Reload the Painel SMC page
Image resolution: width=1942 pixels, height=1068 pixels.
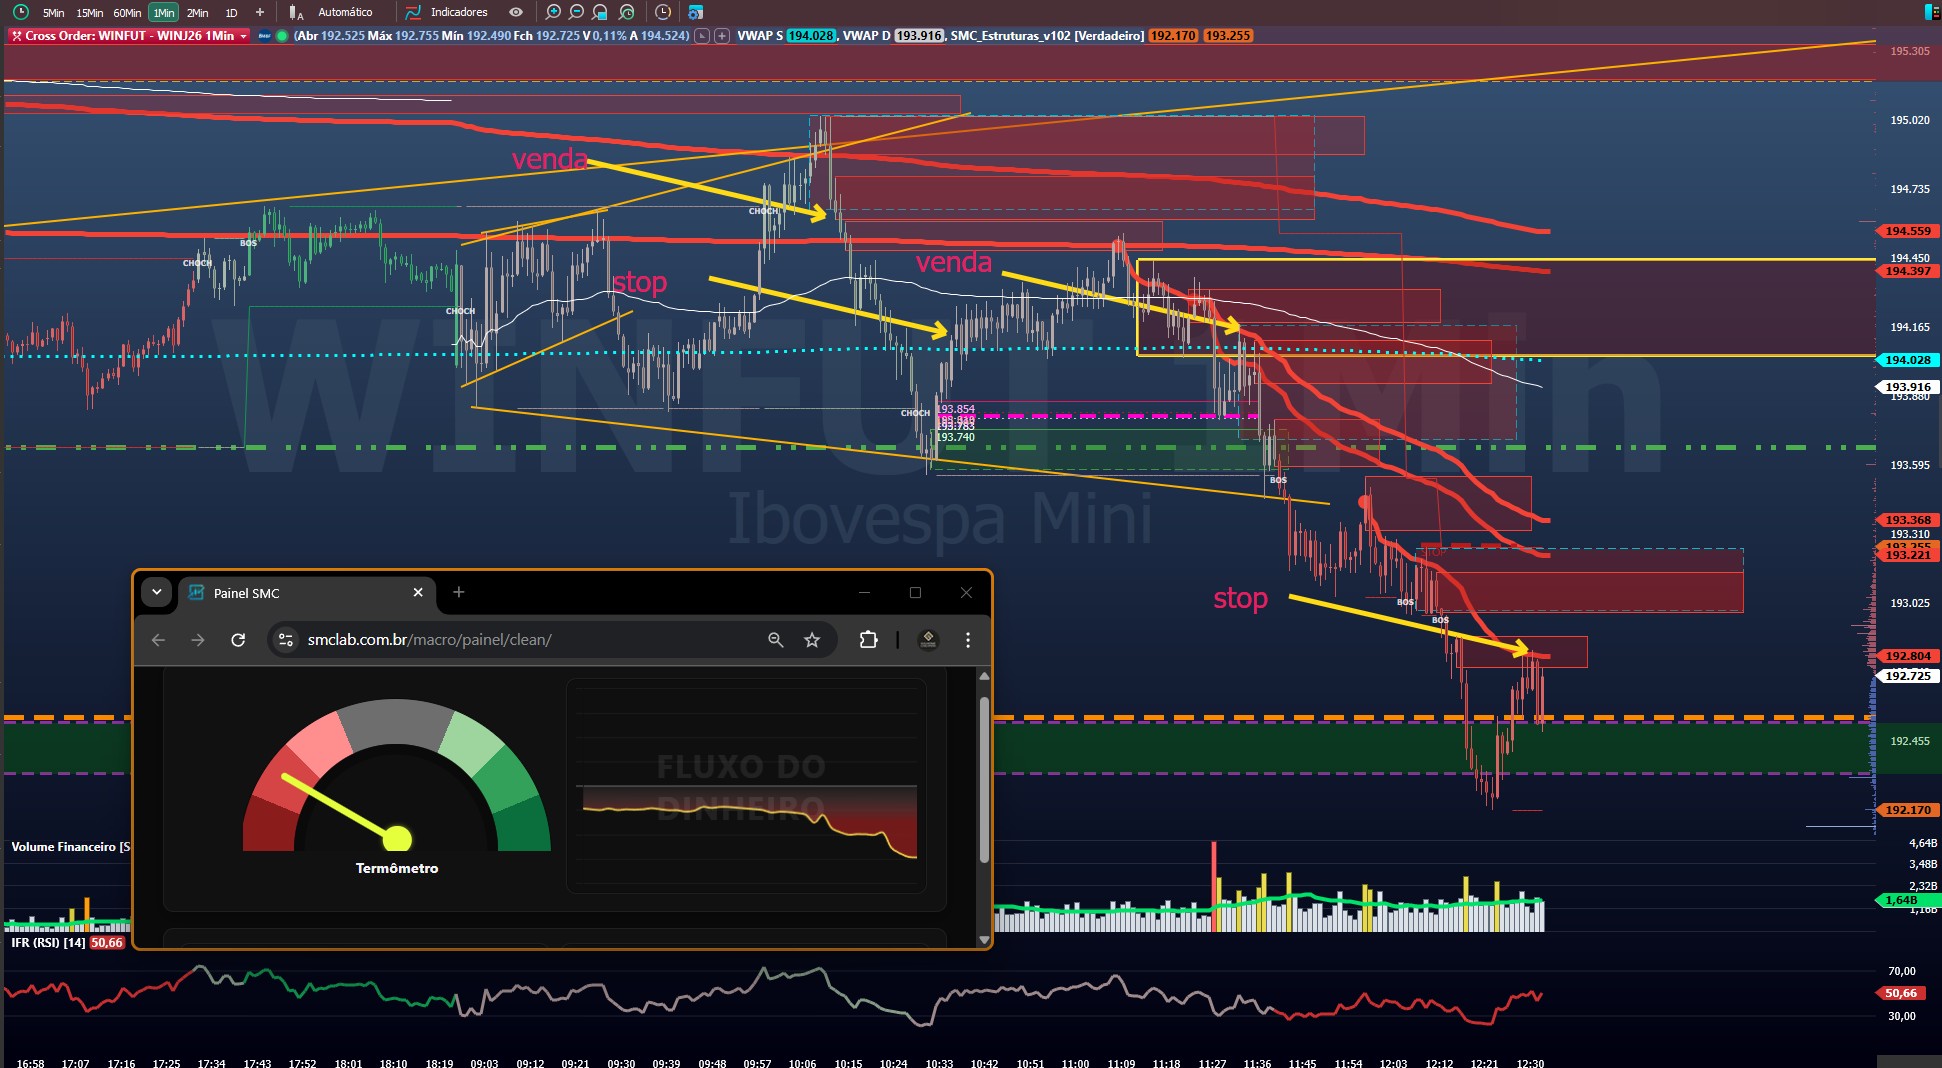pos(238,640)
